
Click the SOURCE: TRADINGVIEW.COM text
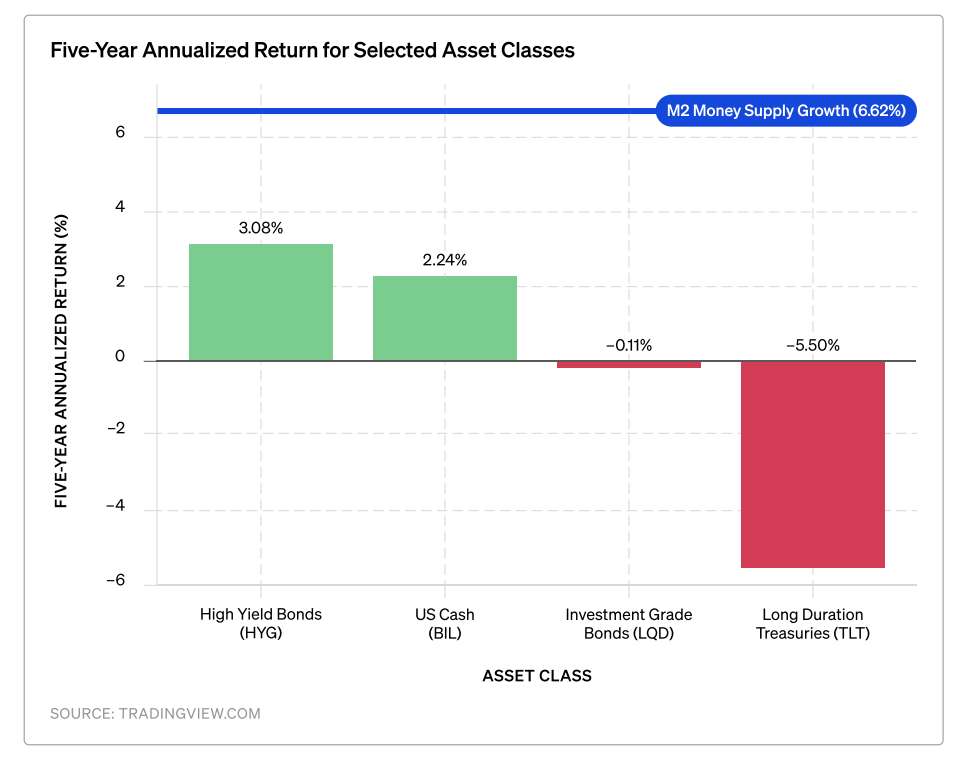(155, 714)
